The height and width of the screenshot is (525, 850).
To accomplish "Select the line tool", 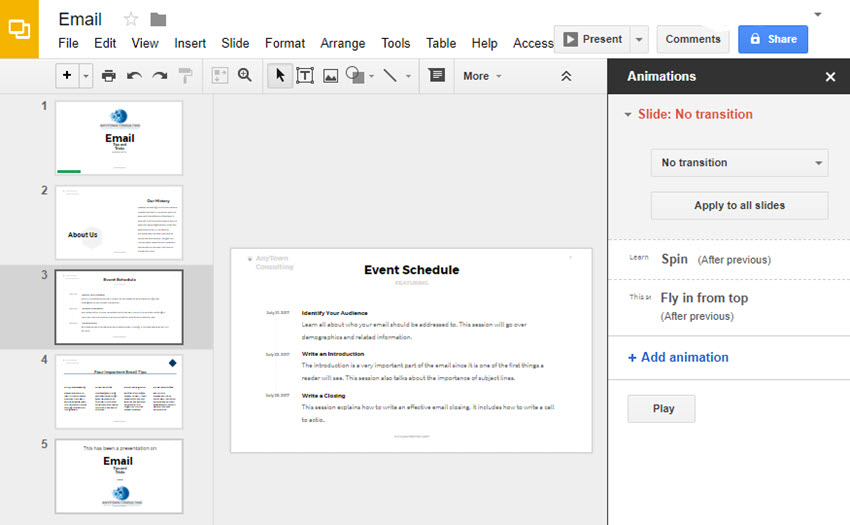I will pyautogui.click(x=390, y=75).
